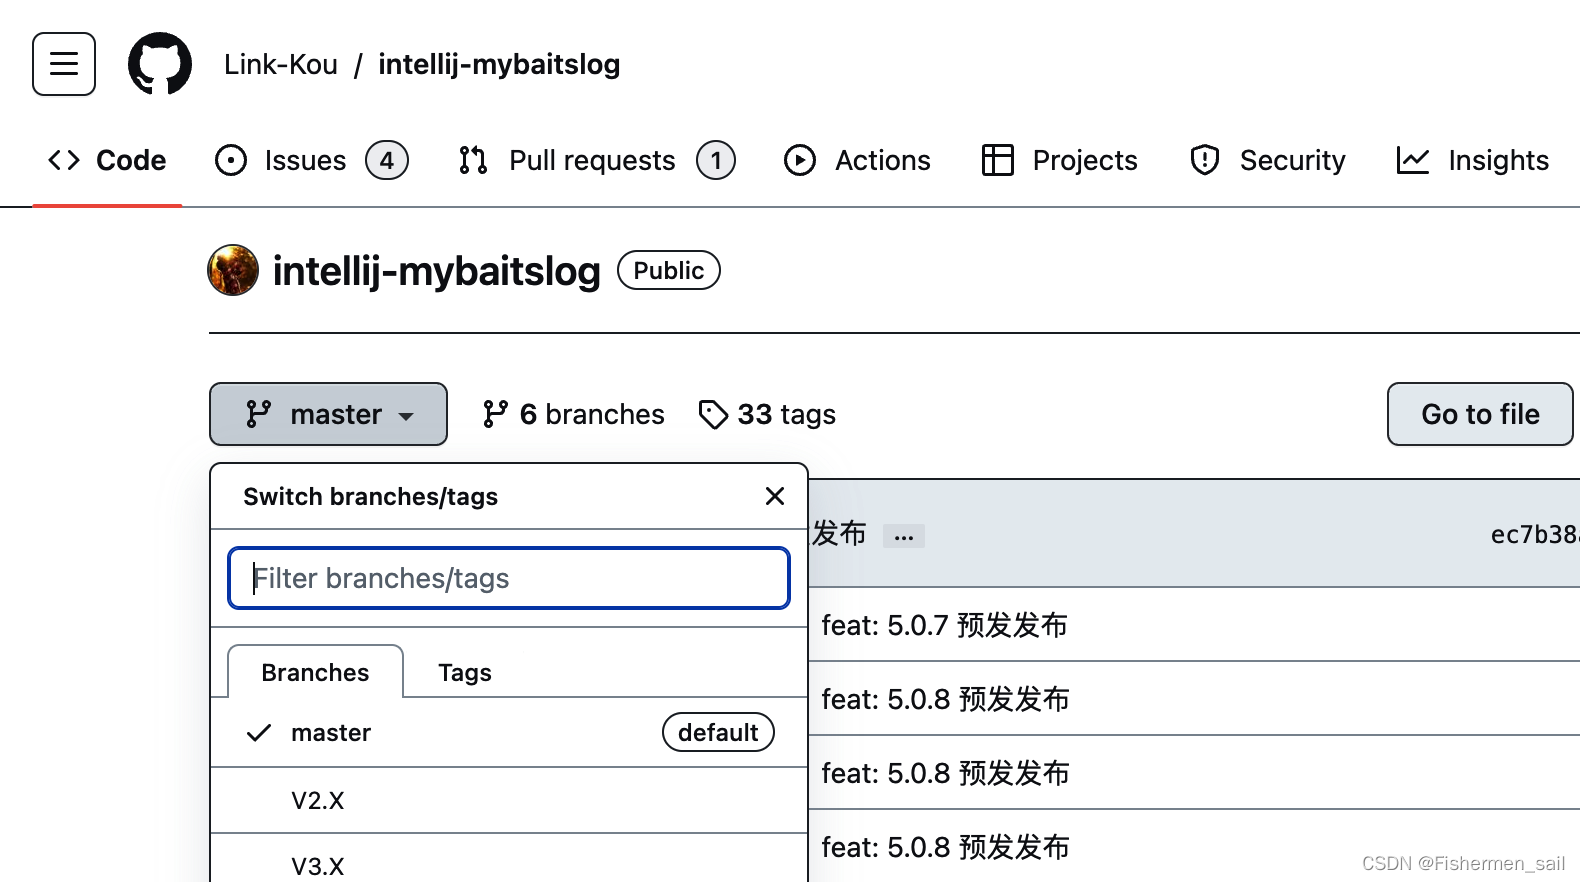Click the default badge beside master
The width and height of the screenshot is (1580, 882).
point(718,732)
